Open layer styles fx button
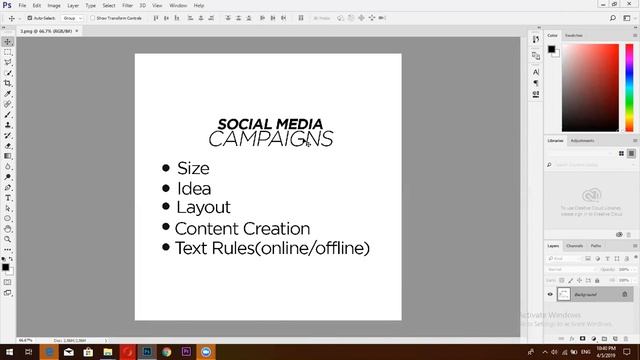The width and height of the screenshot is (640, 360). coord(572,339)
